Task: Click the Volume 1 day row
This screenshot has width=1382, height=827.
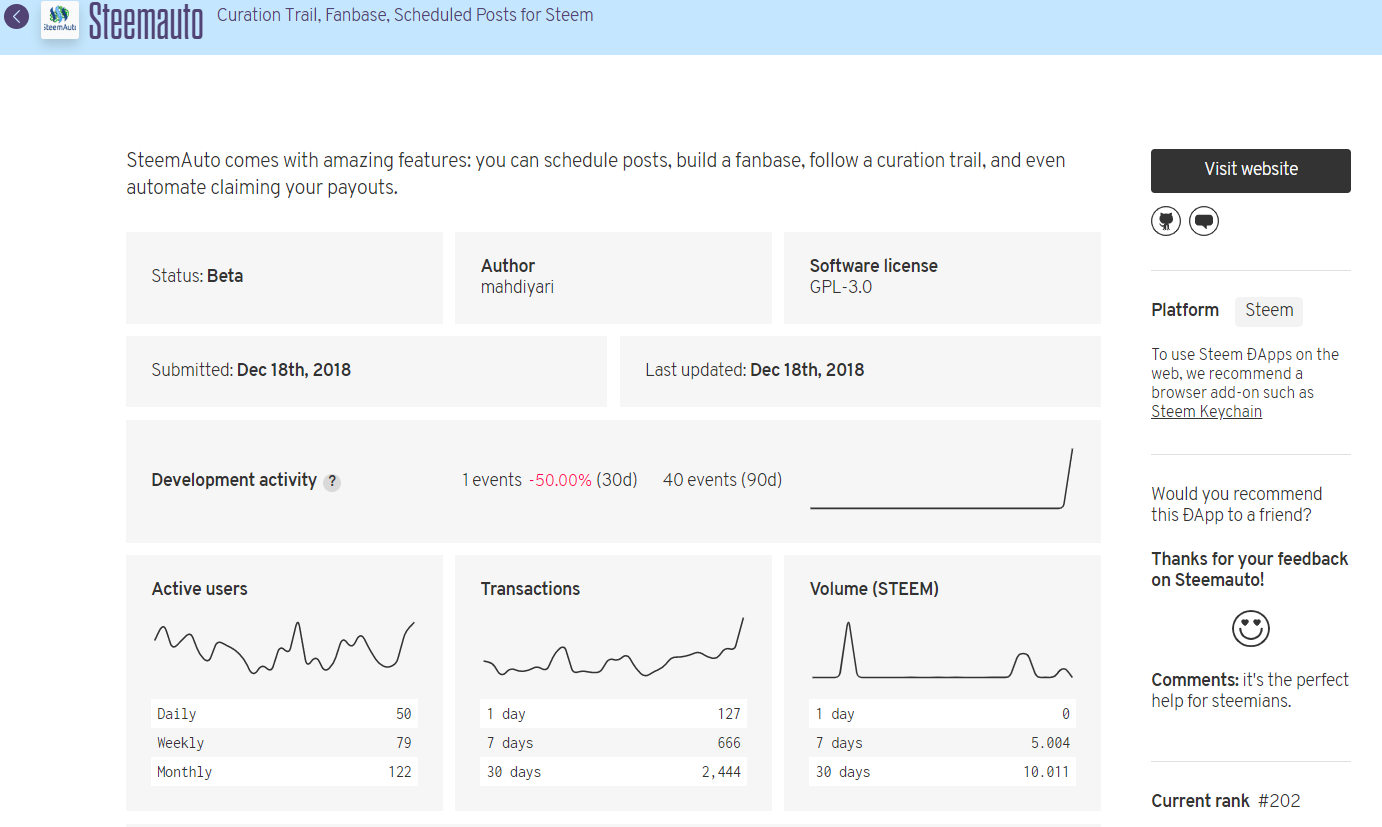Action: click(x=942, y=714)
